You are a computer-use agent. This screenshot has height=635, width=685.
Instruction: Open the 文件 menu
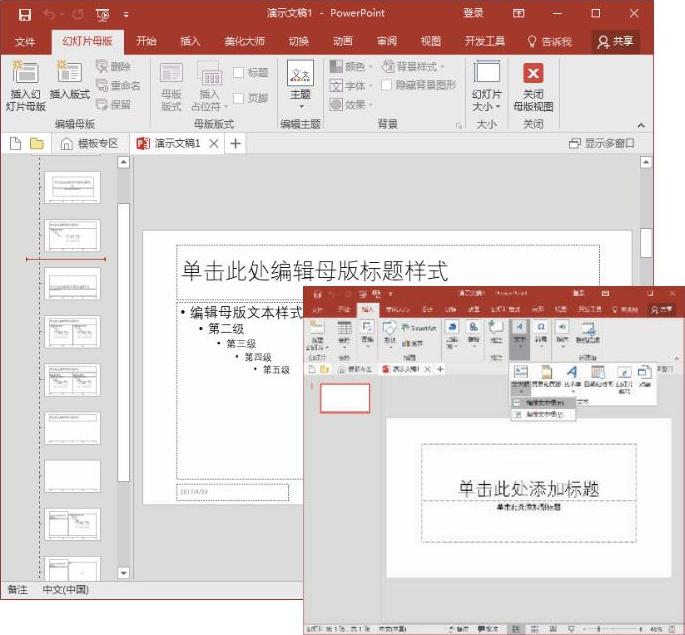[24, 42]
